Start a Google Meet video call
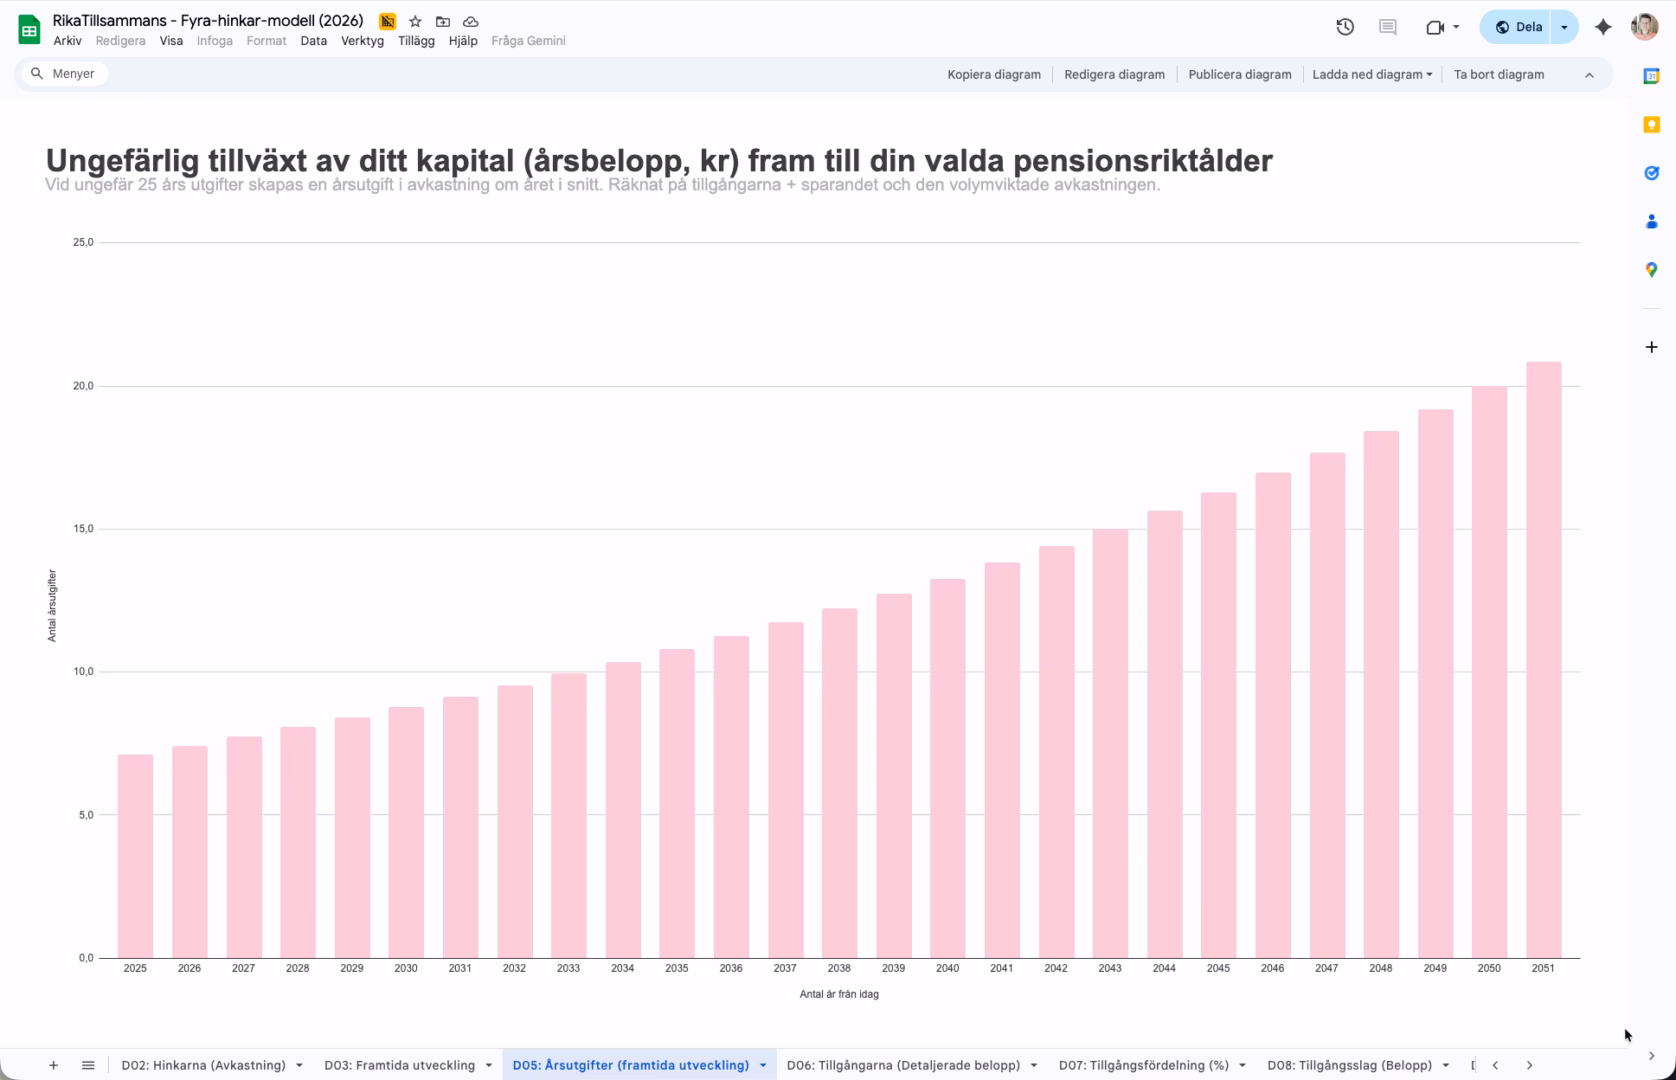 (1434, 27)
